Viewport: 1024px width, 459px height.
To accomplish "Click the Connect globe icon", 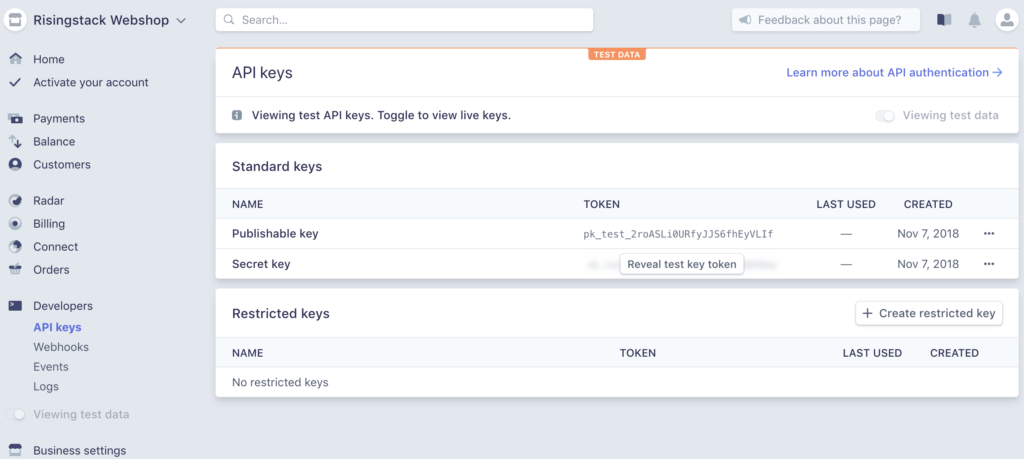I will [16, 247].
